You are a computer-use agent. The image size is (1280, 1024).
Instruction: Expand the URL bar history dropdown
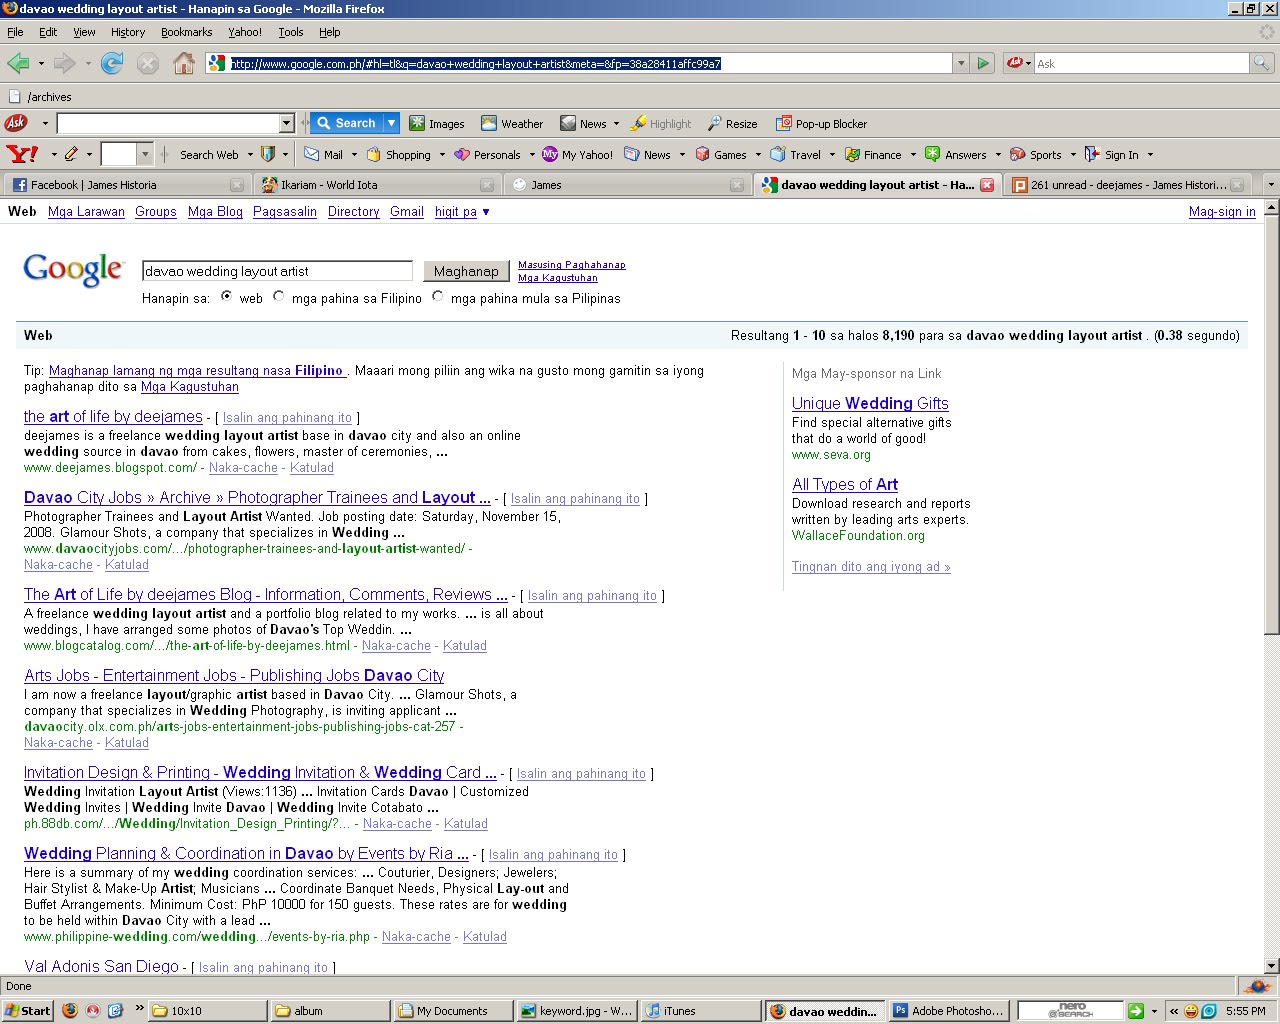coord(961,63)
